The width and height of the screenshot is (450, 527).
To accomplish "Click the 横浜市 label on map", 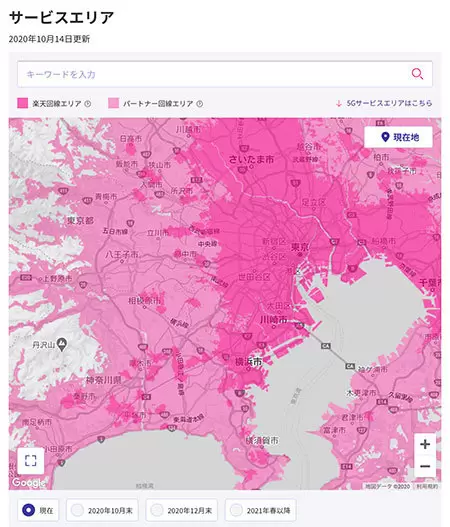I will (248, 362).
